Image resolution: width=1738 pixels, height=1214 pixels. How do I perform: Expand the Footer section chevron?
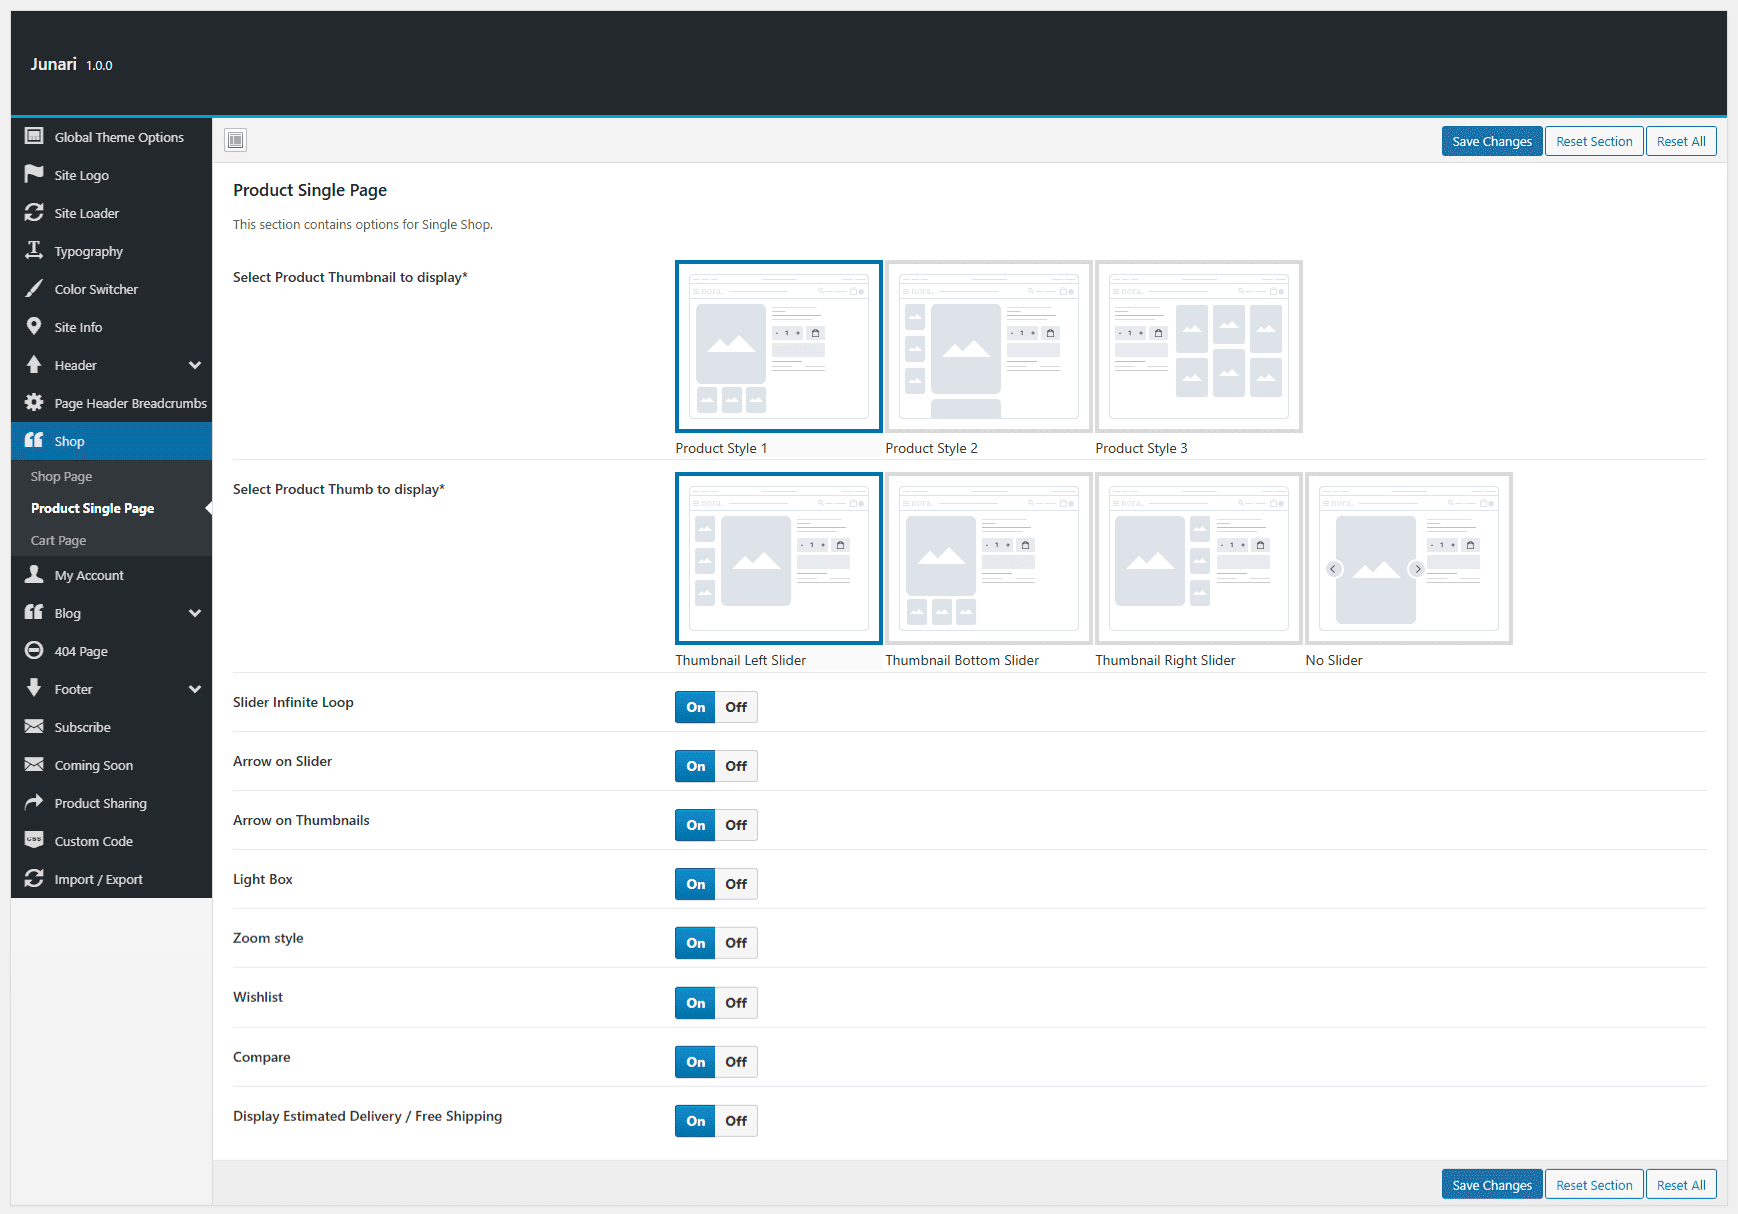195,689
